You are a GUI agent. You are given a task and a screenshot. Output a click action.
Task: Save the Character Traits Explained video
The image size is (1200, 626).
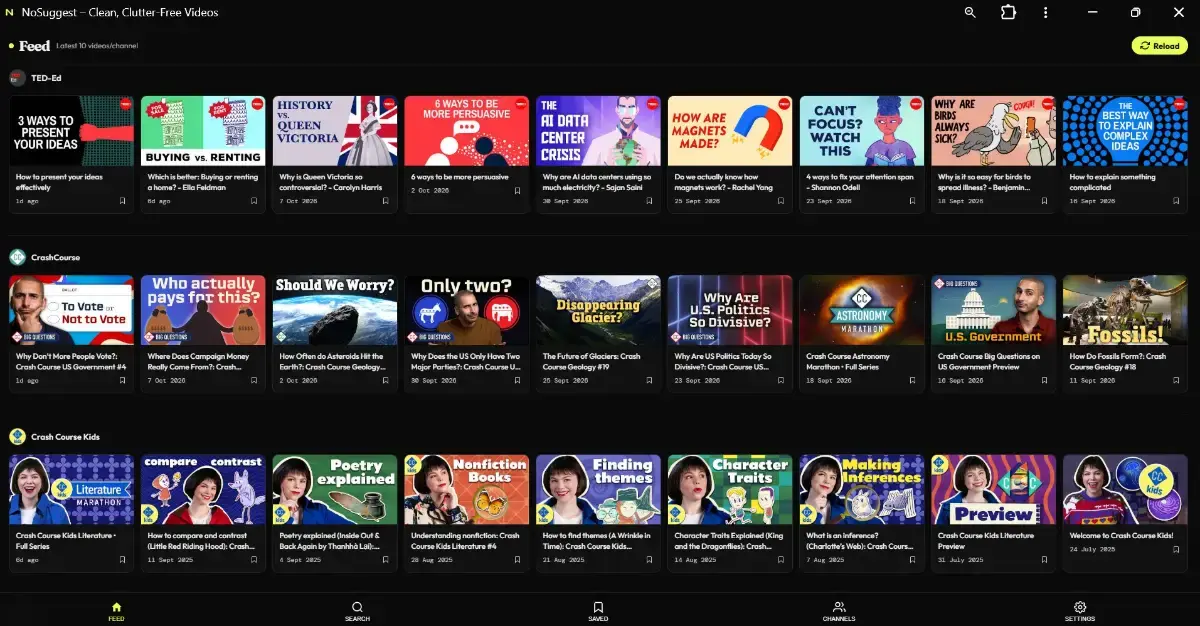point(781,560)
